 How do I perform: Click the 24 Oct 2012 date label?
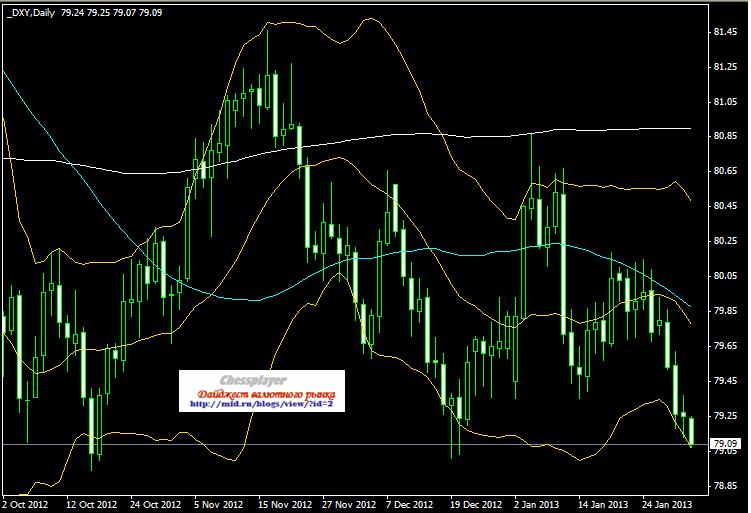click(155, 504)
